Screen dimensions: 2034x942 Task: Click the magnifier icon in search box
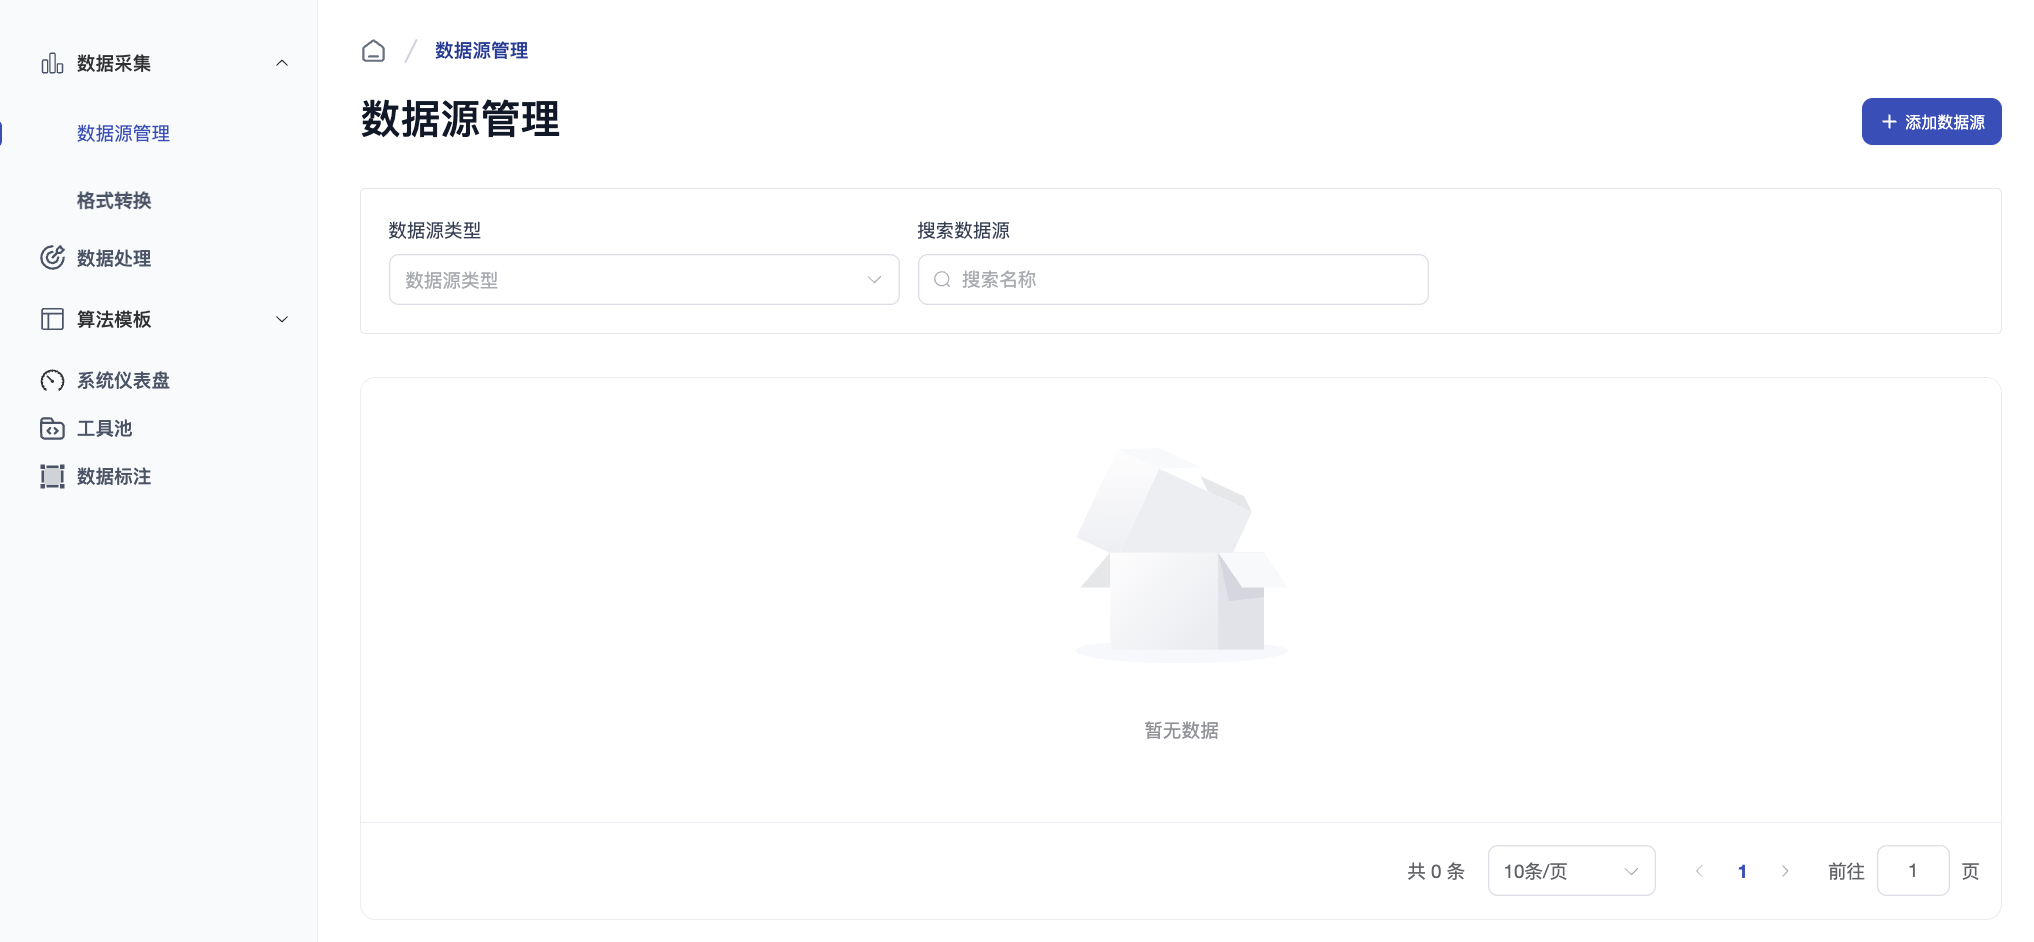click(941, 280)
